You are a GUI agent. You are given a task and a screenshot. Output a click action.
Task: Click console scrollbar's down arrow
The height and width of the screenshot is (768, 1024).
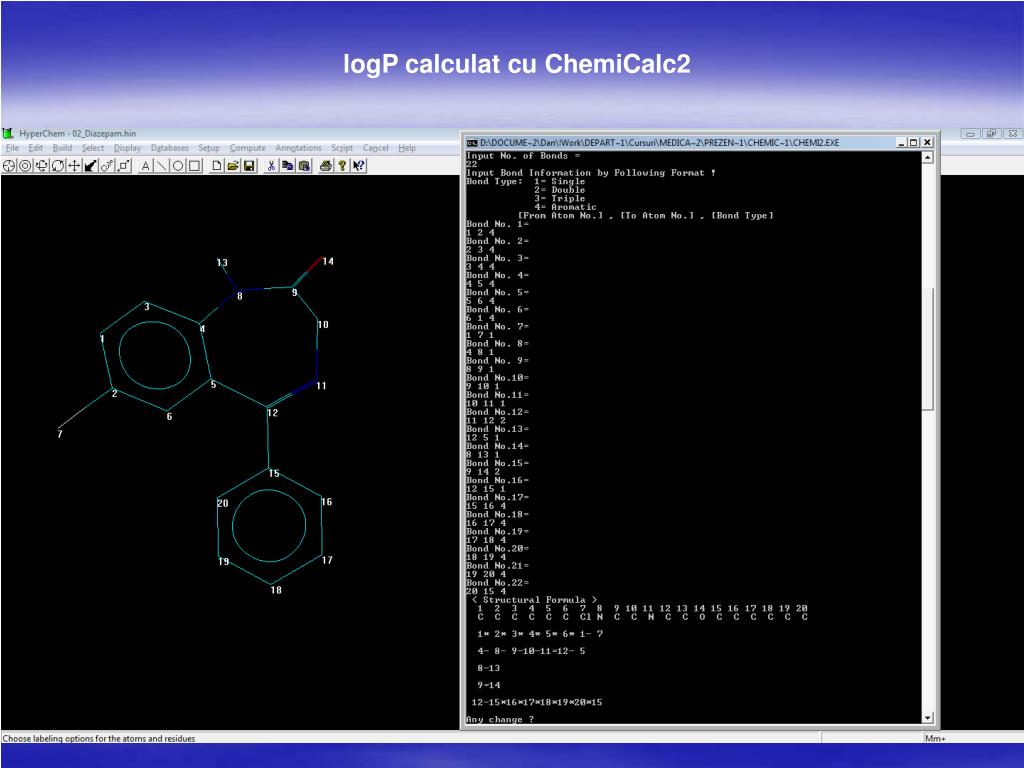pyautogui.click(x=927, y=718)
